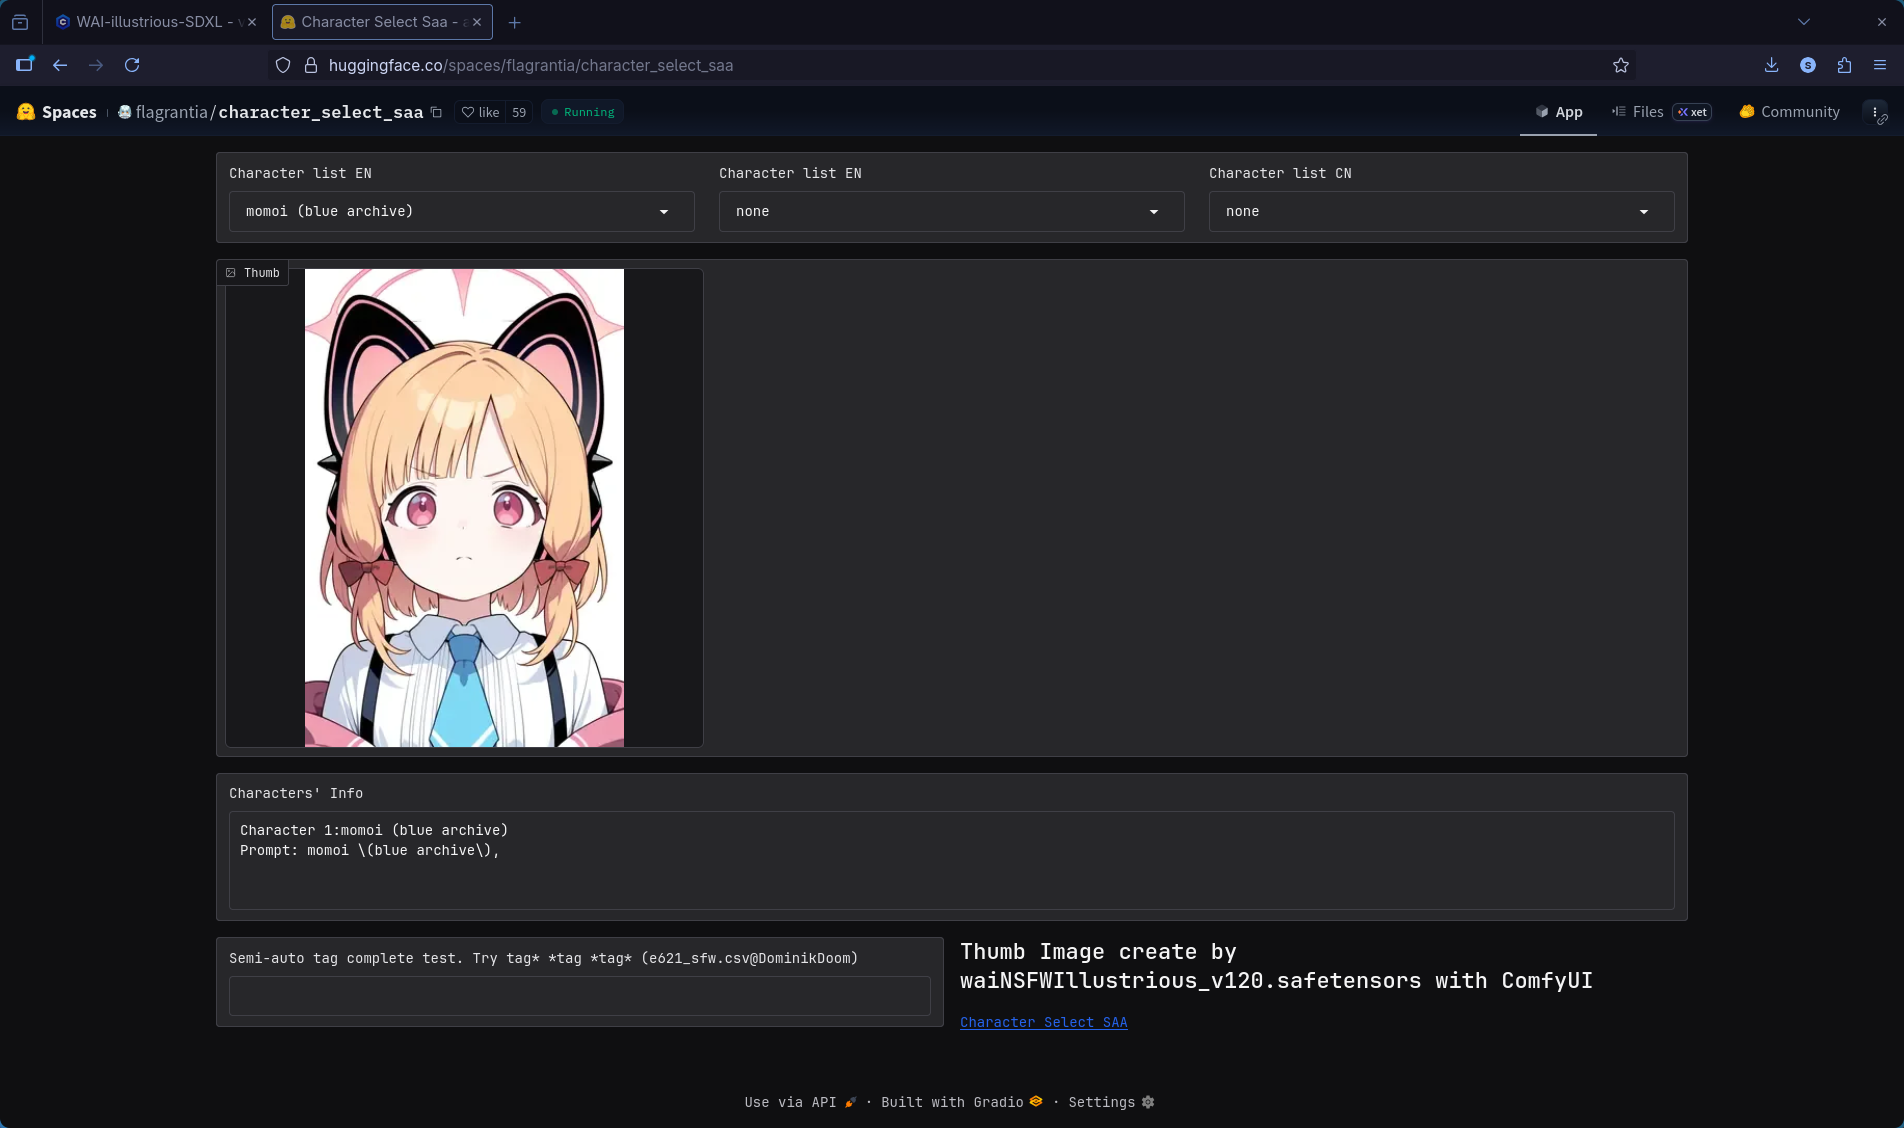The height and width of the screenshot is (1128, 1904).
Task: Switch to WAI-illustrious-SDXL browser tab
Action: click(148, 22)
